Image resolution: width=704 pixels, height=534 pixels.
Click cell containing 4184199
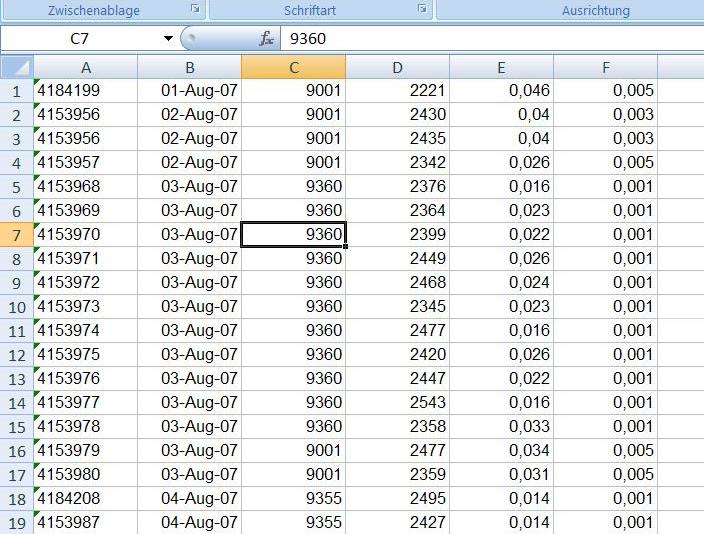(86, 91)
